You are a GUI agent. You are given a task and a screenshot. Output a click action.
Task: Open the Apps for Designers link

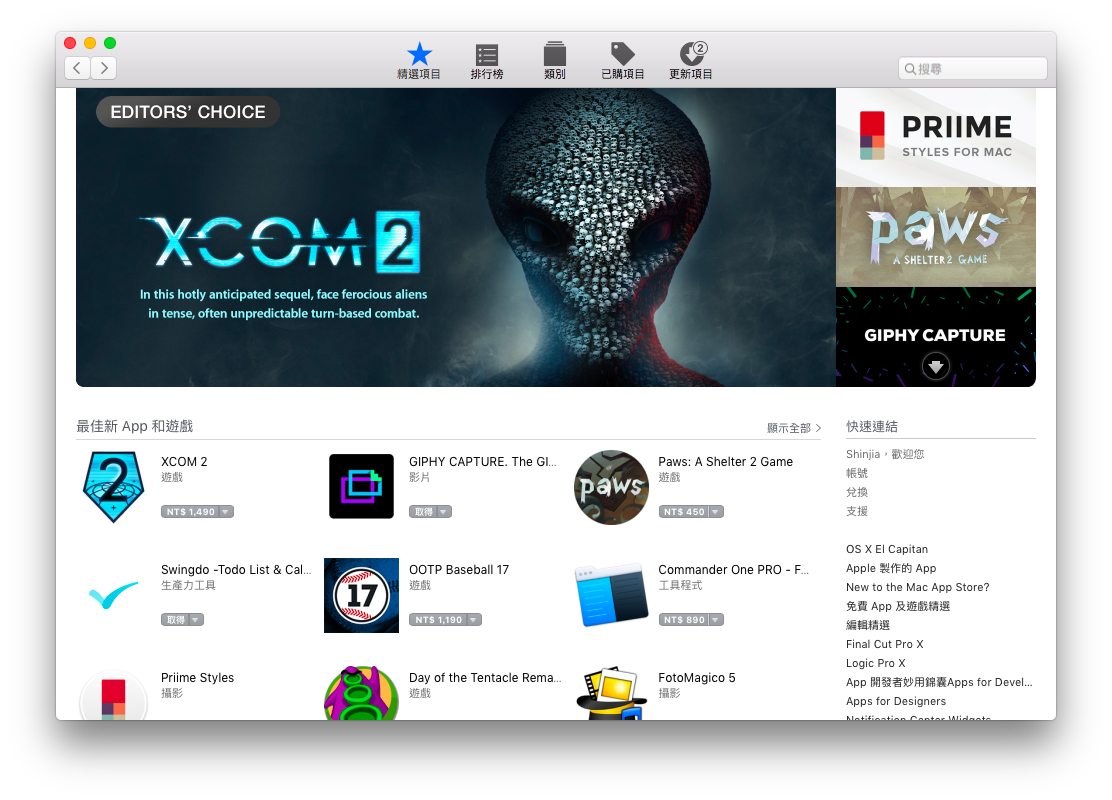[896, 701]
